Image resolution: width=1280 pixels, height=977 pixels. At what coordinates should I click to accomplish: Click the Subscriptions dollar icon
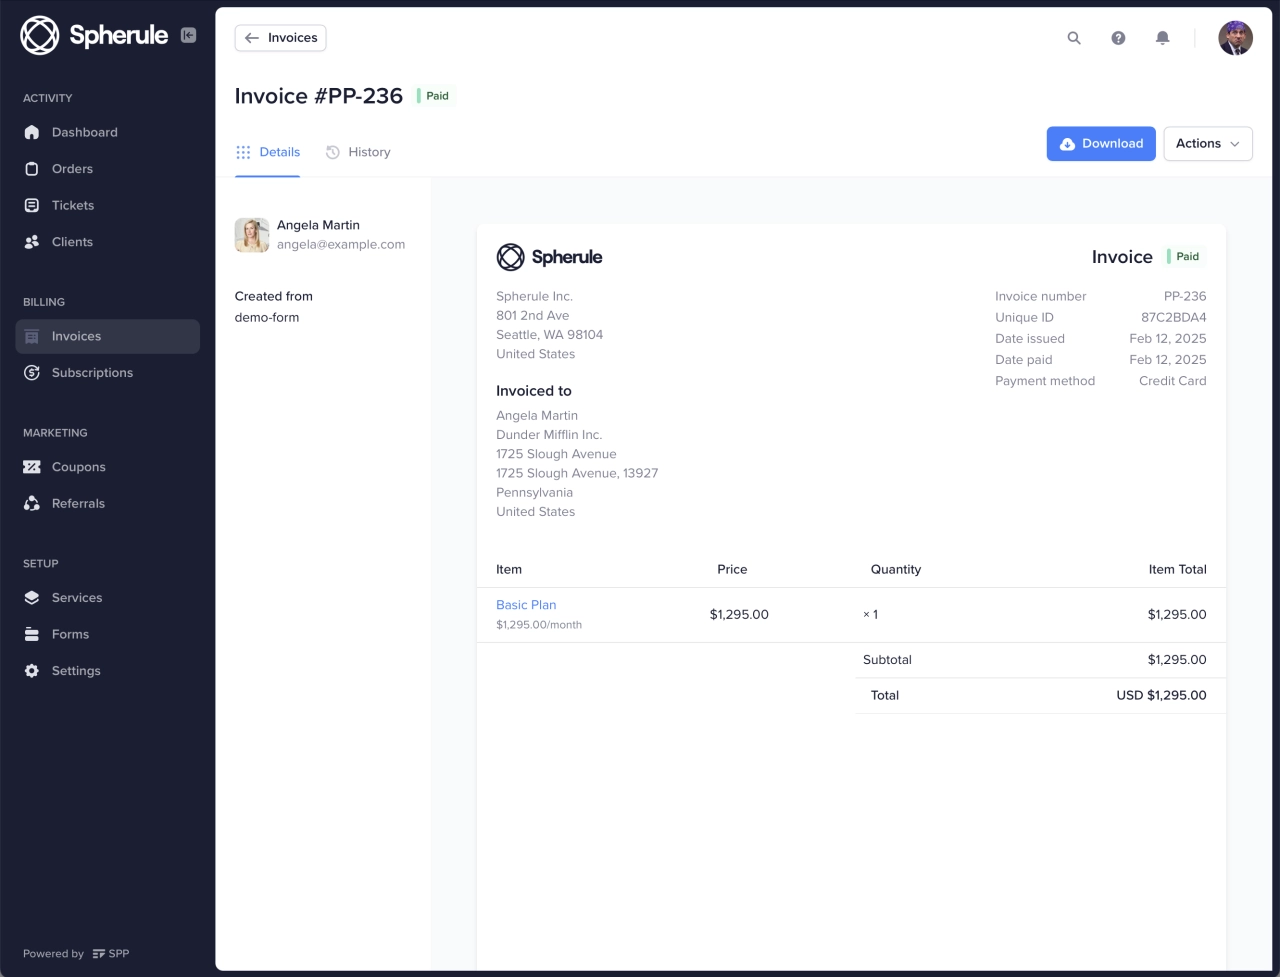click(x=32, y=373)
